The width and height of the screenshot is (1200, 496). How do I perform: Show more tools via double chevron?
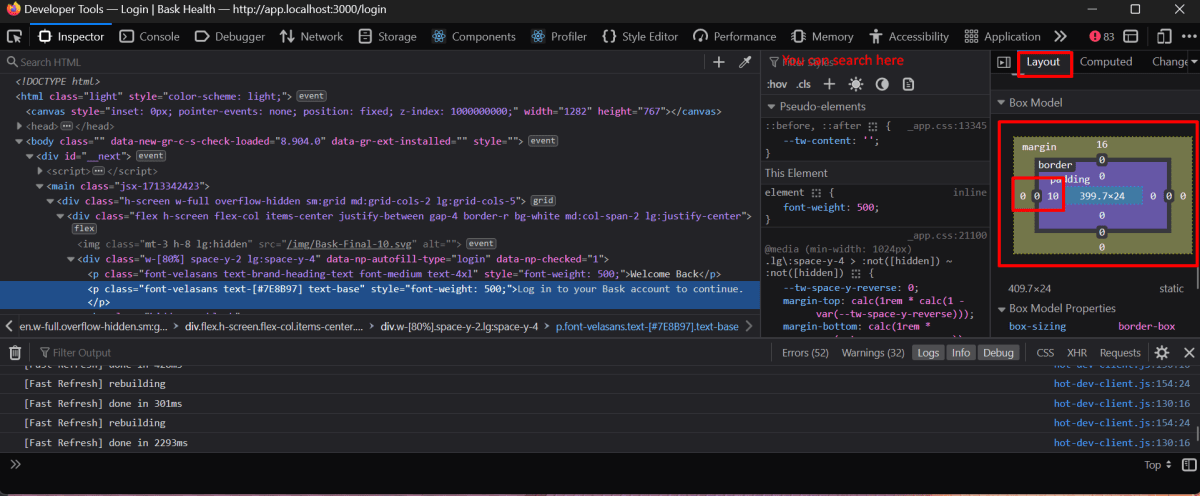[x=1061, y=37]
